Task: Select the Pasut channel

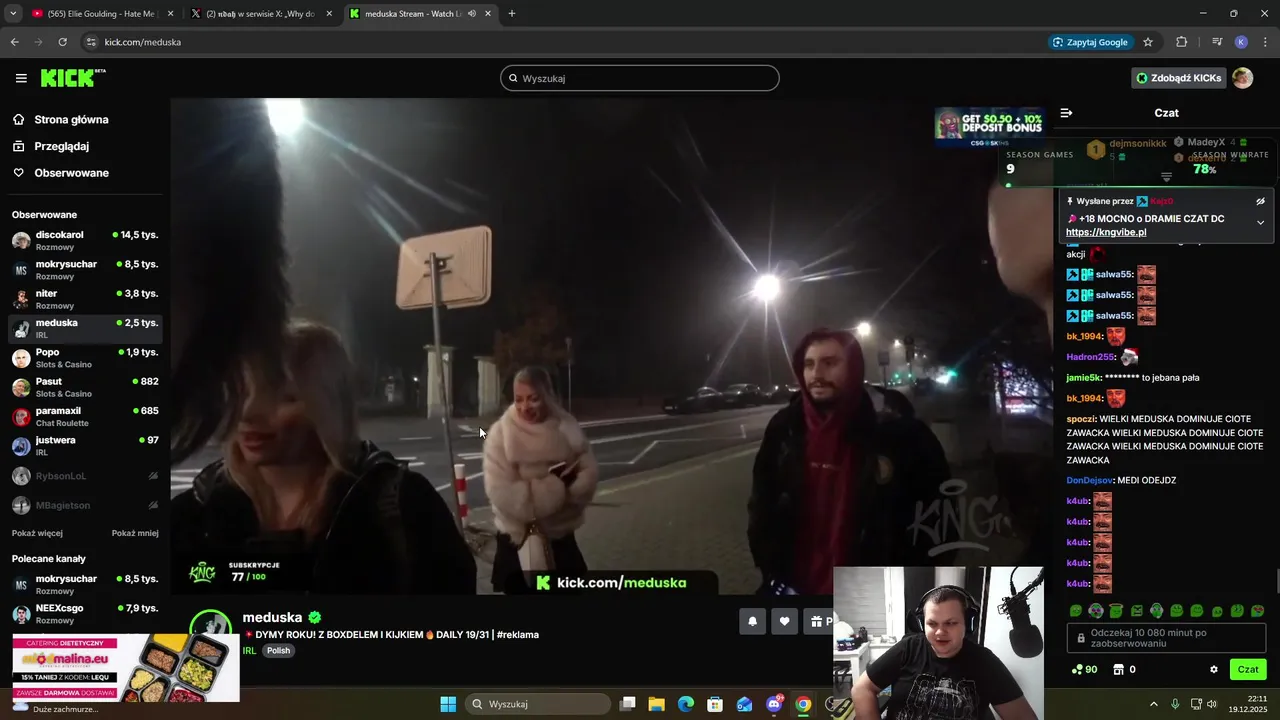Action: tap(85, 387)
